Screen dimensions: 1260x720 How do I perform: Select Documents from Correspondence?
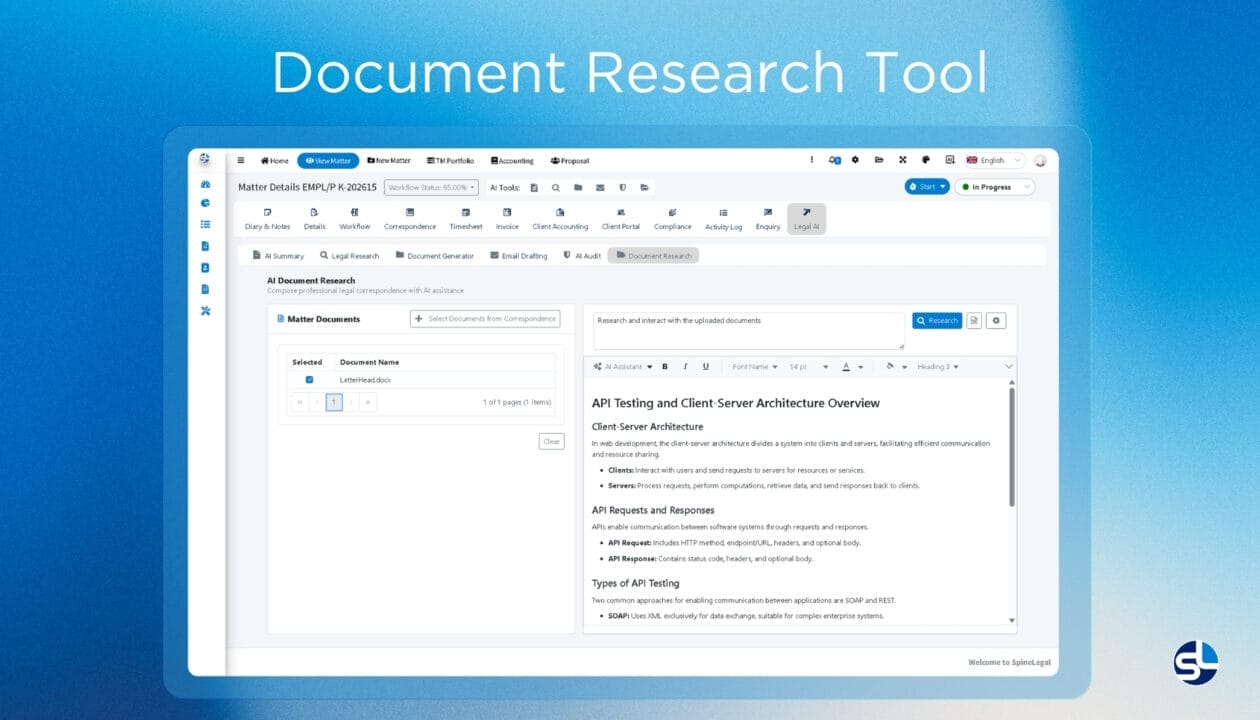pyautogui.click(x=485, y=318)
